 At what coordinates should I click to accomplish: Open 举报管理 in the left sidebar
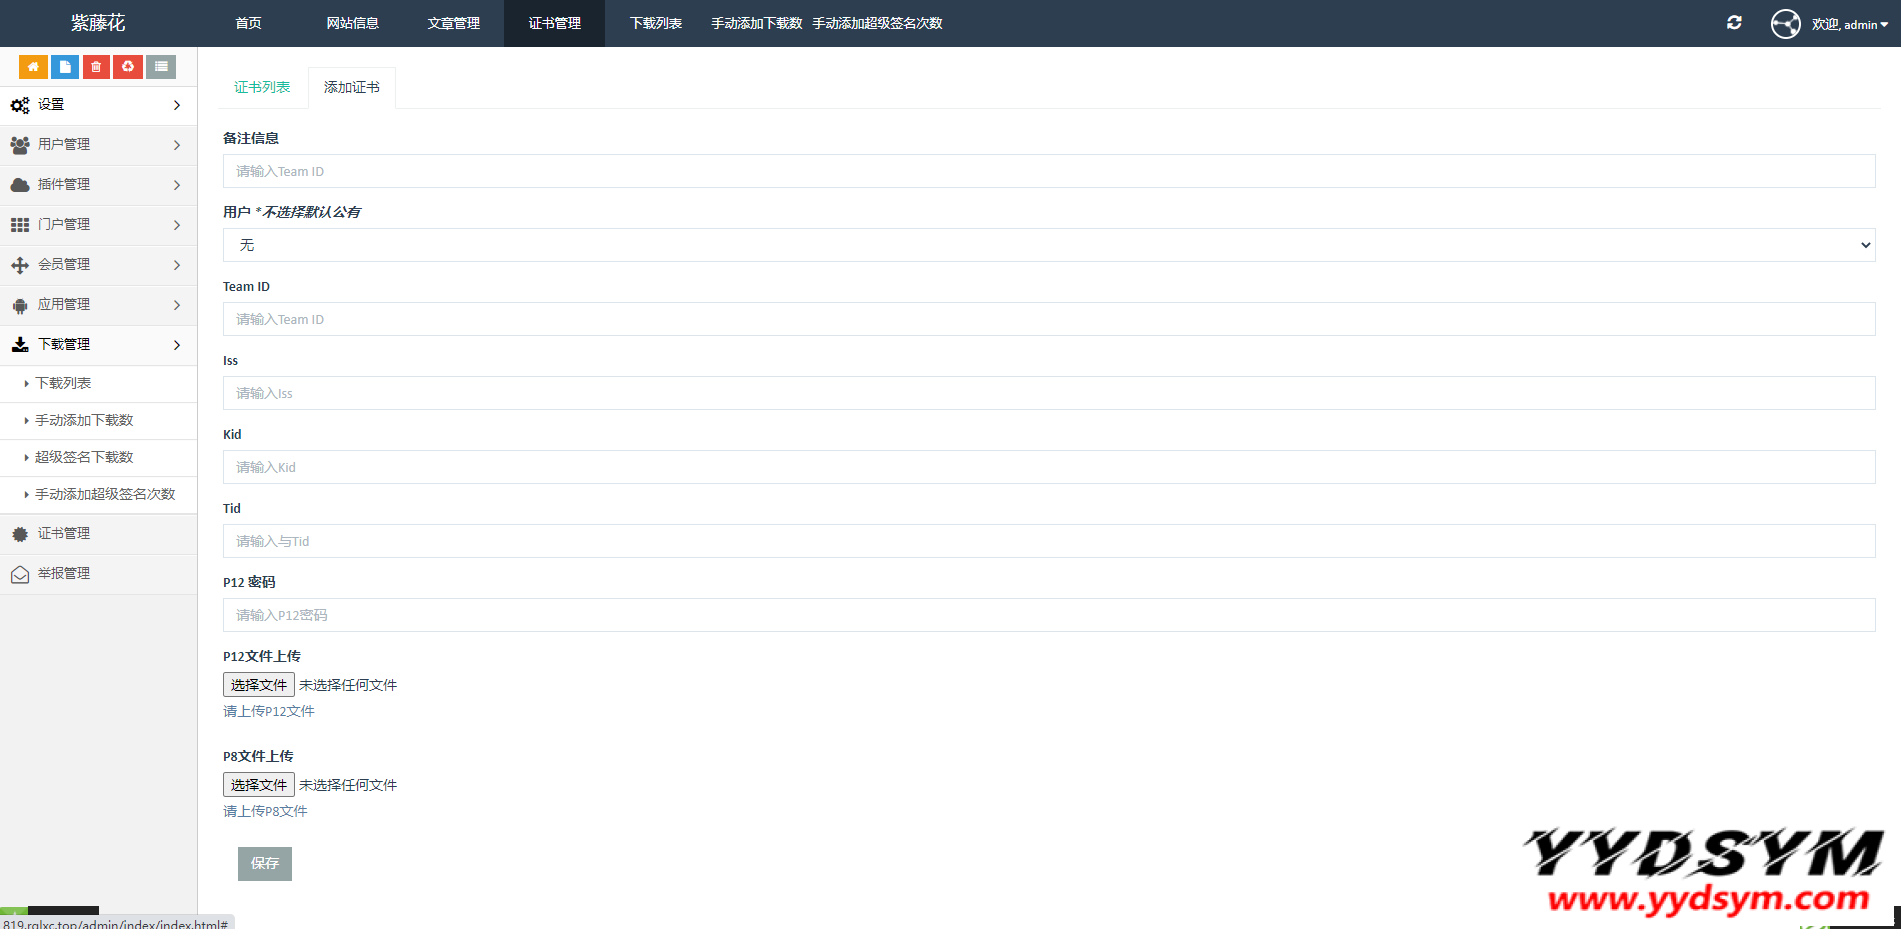[64, 574]
